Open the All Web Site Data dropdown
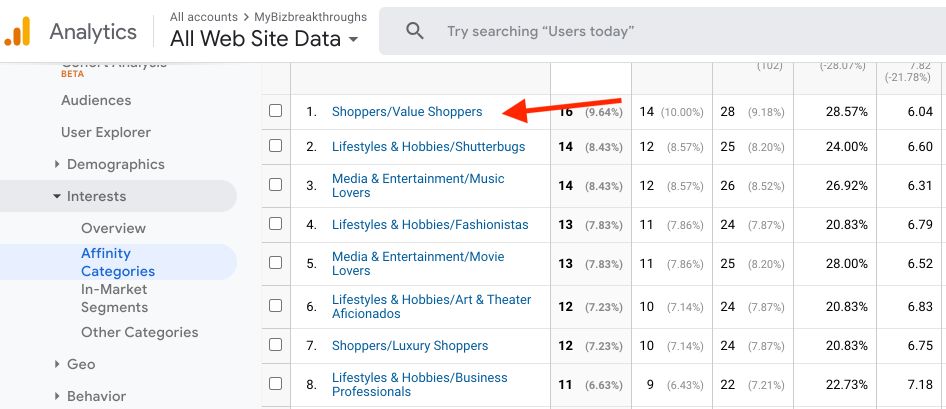Image resolution: width=946 pixels, height=409 pixels. [x=264, y=39]
